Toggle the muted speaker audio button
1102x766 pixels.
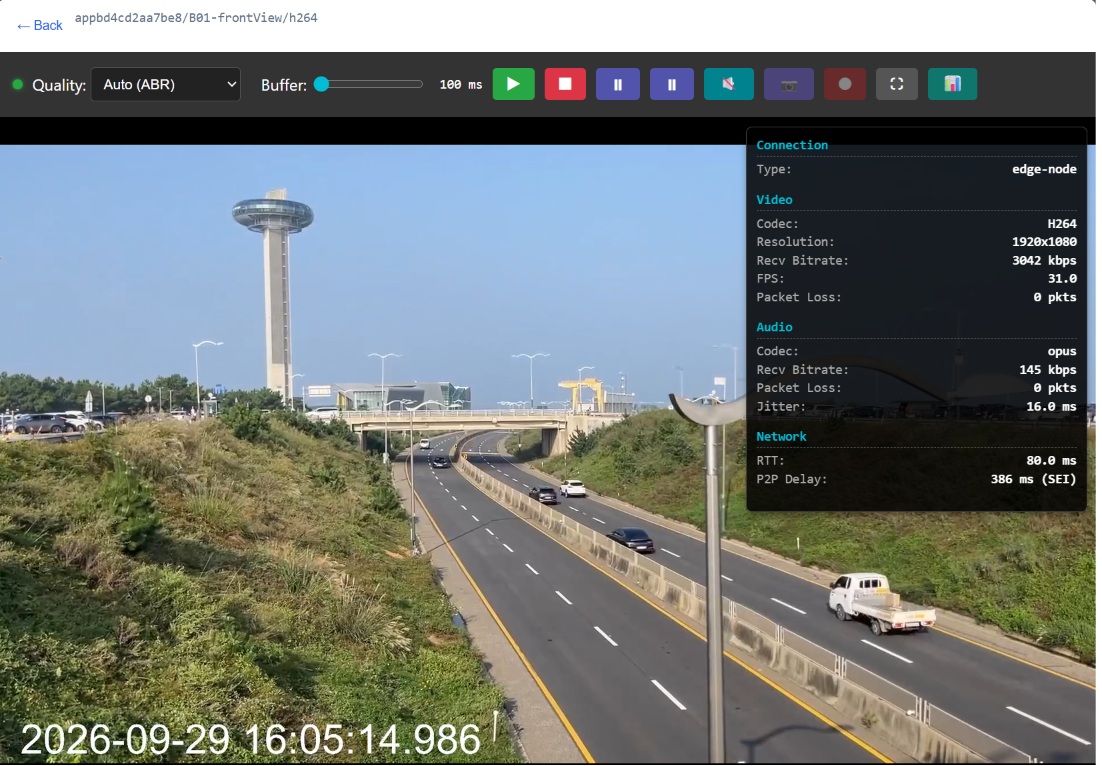pyautogui.click(x=729, y=84)
